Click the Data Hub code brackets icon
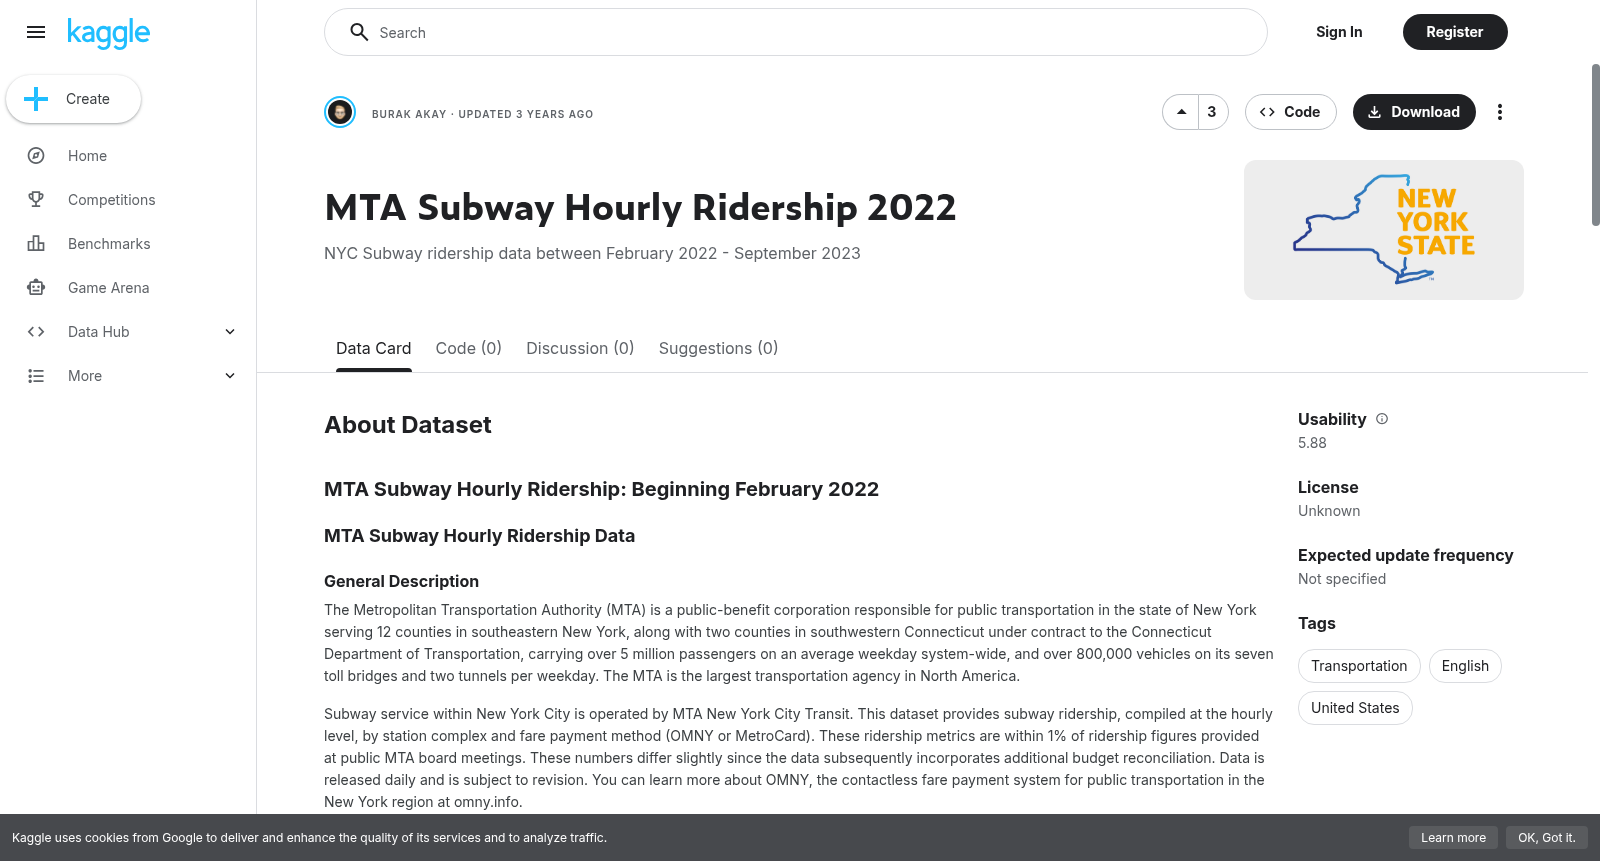Image resolution: width=1600 pixels, height=861 pixels. [36, 332]
